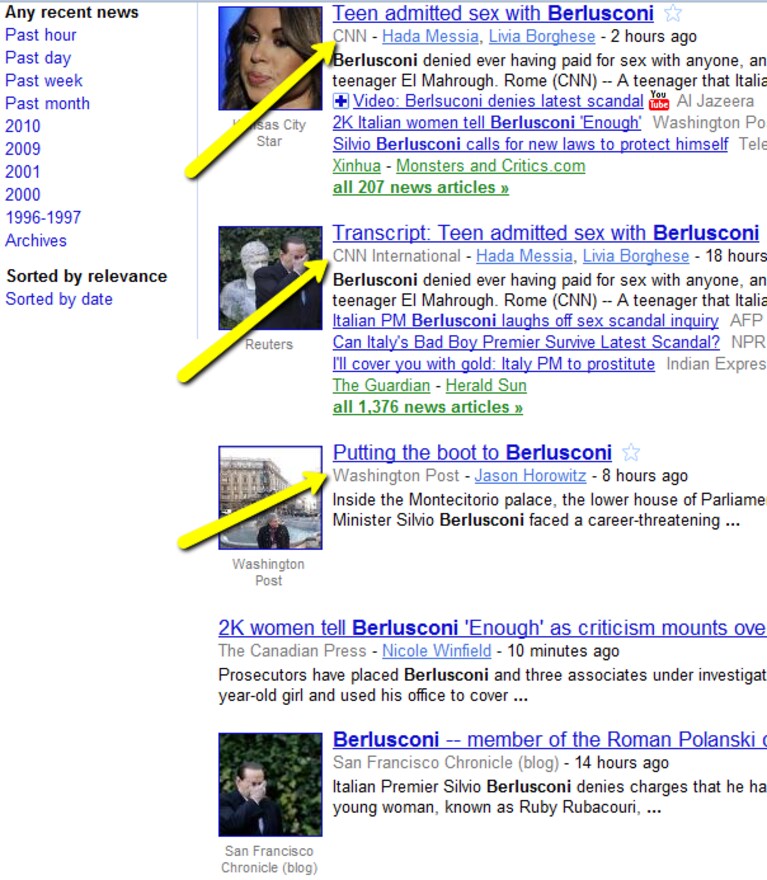This screenshot has height=880, width=767.
Task: Click 'AFP' source text
Action: (x=746, y=321)
